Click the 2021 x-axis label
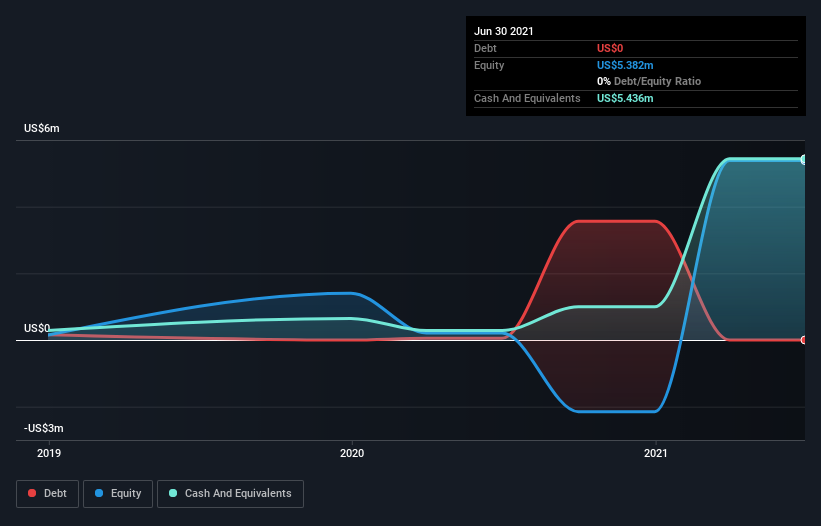Viewport: 821px width, 526px height. [656, 453]
